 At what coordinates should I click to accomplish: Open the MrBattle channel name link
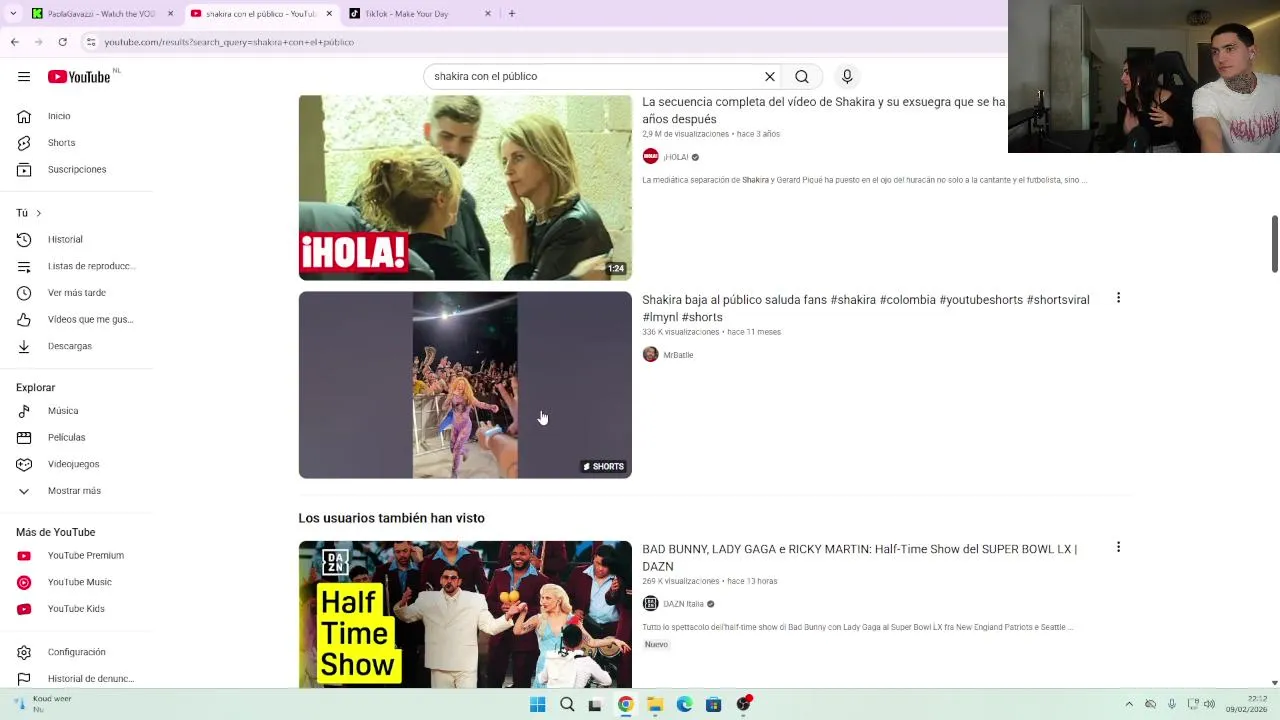click(x=678, y=355)
